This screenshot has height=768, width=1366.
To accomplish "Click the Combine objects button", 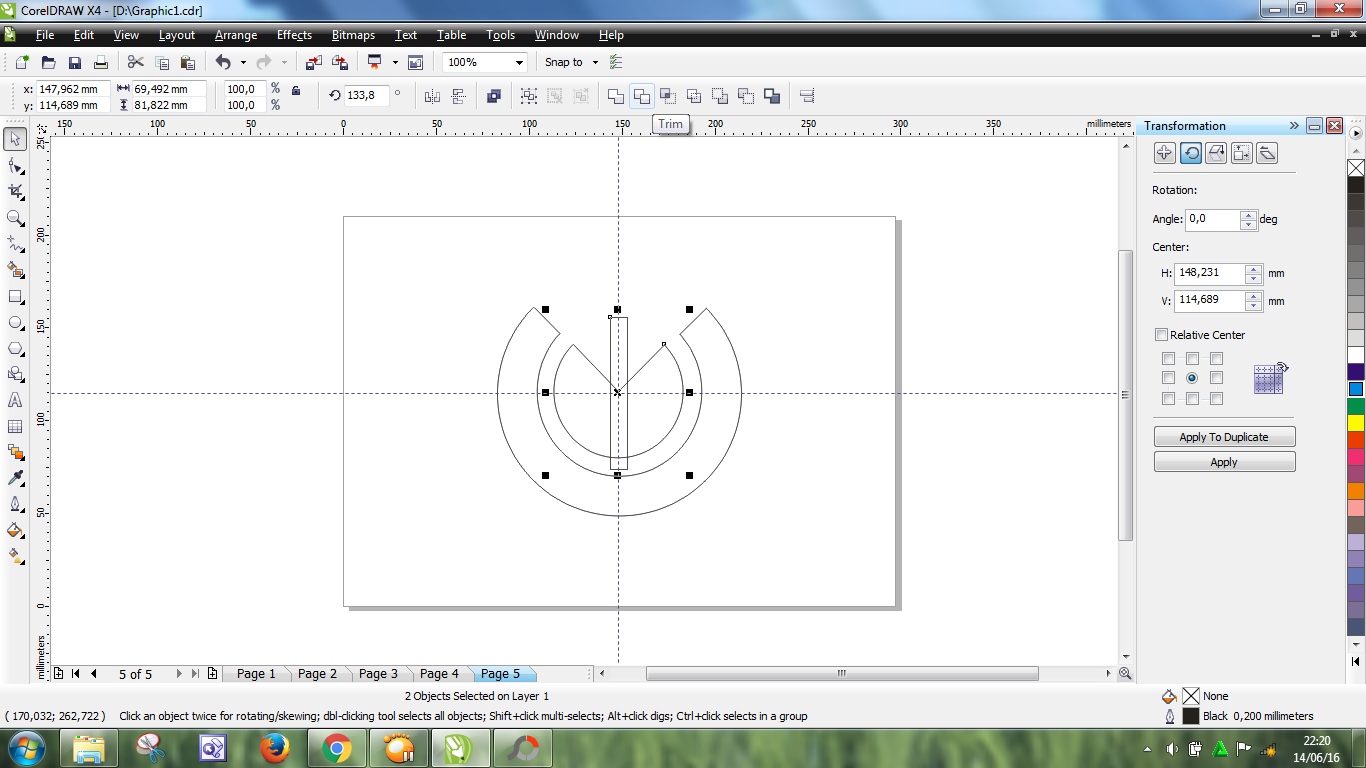I will coord(494,96).
